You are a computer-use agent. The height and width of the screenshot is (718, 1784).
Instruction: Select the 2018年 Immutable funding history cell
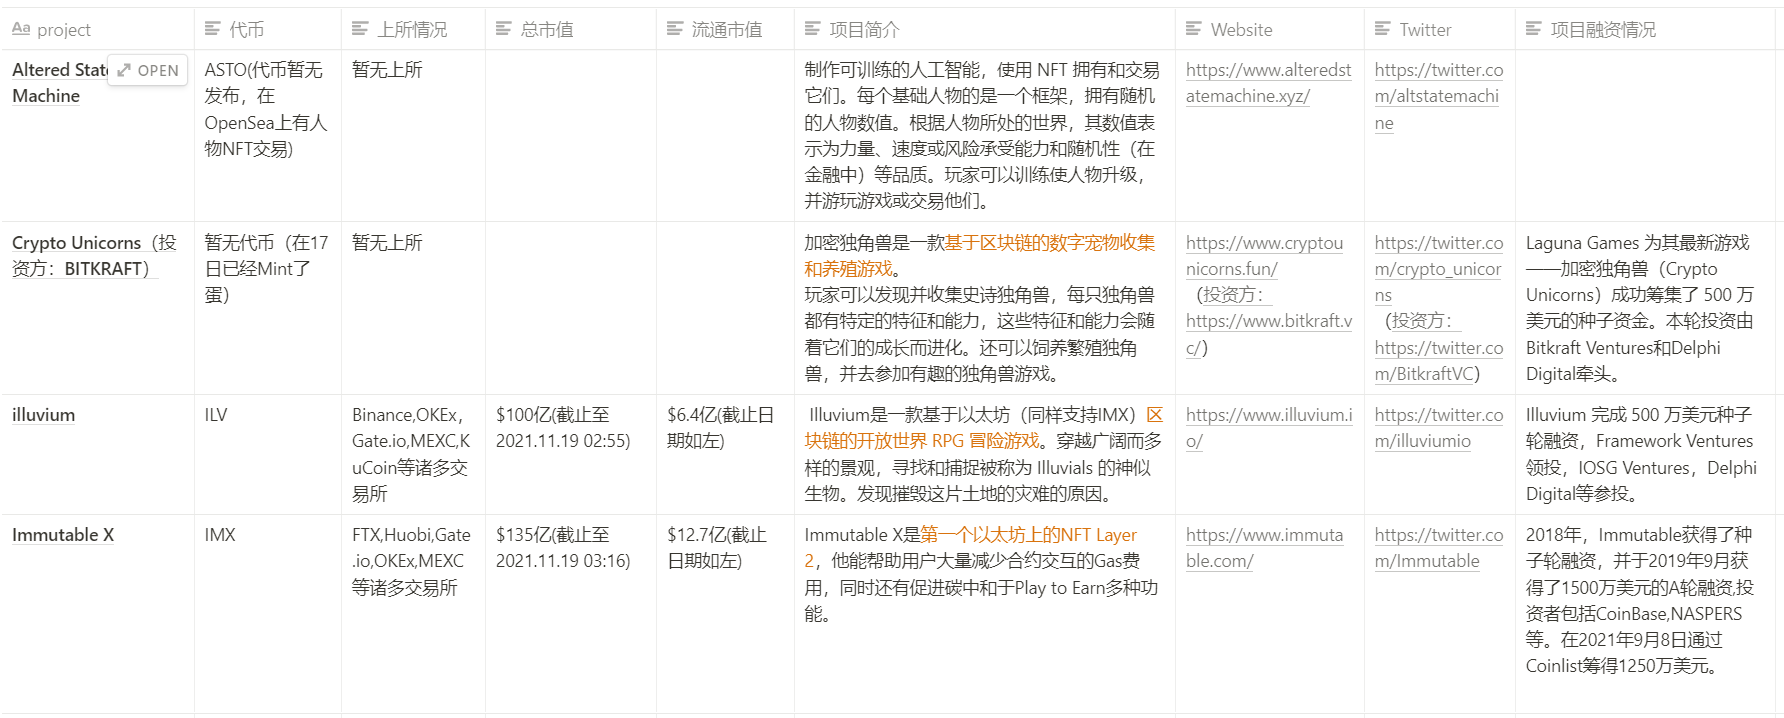1646,614
